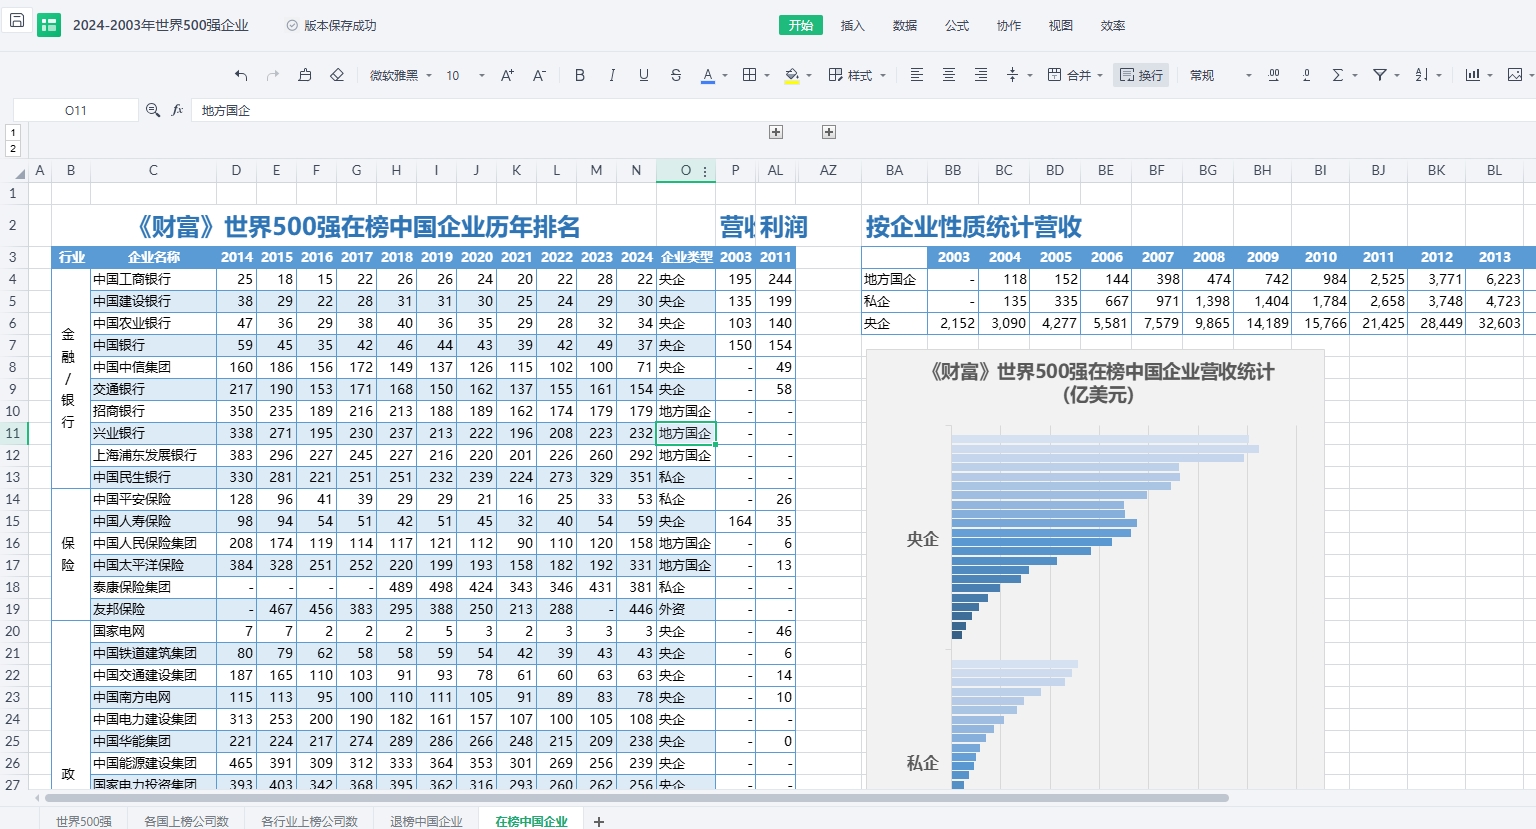Click the AutoSum sigma icon
Screen dimensions: 1536x829
(x=1338, y=75)
